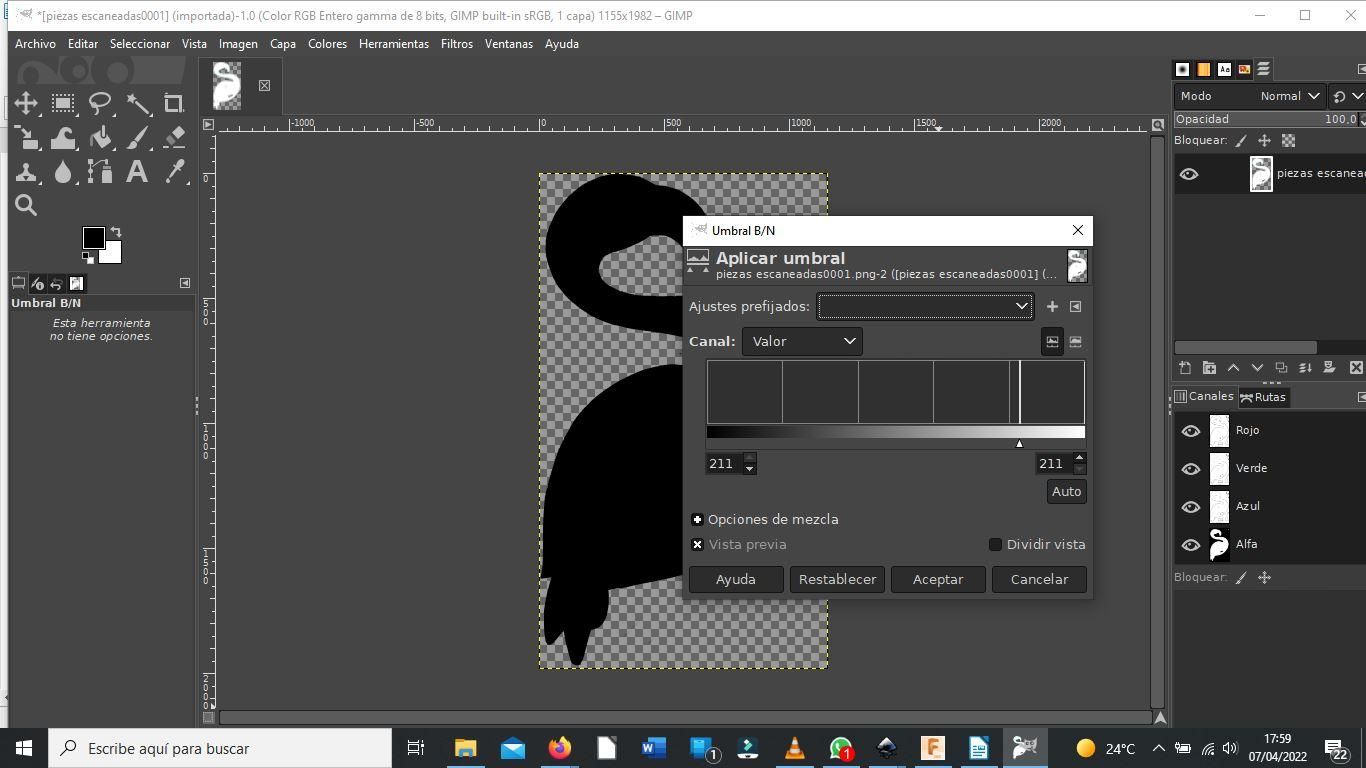Open the layer mode group switch dropdown

[x=1348, y=96]
